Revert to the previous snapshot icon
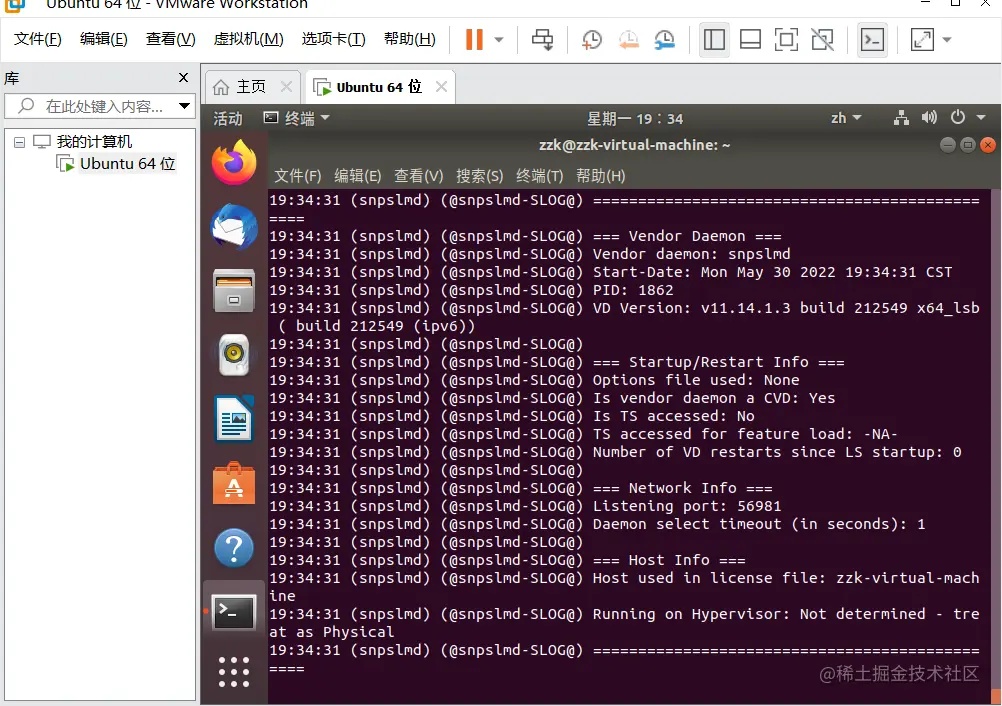 pyautogui.click(x=628, y=40)
